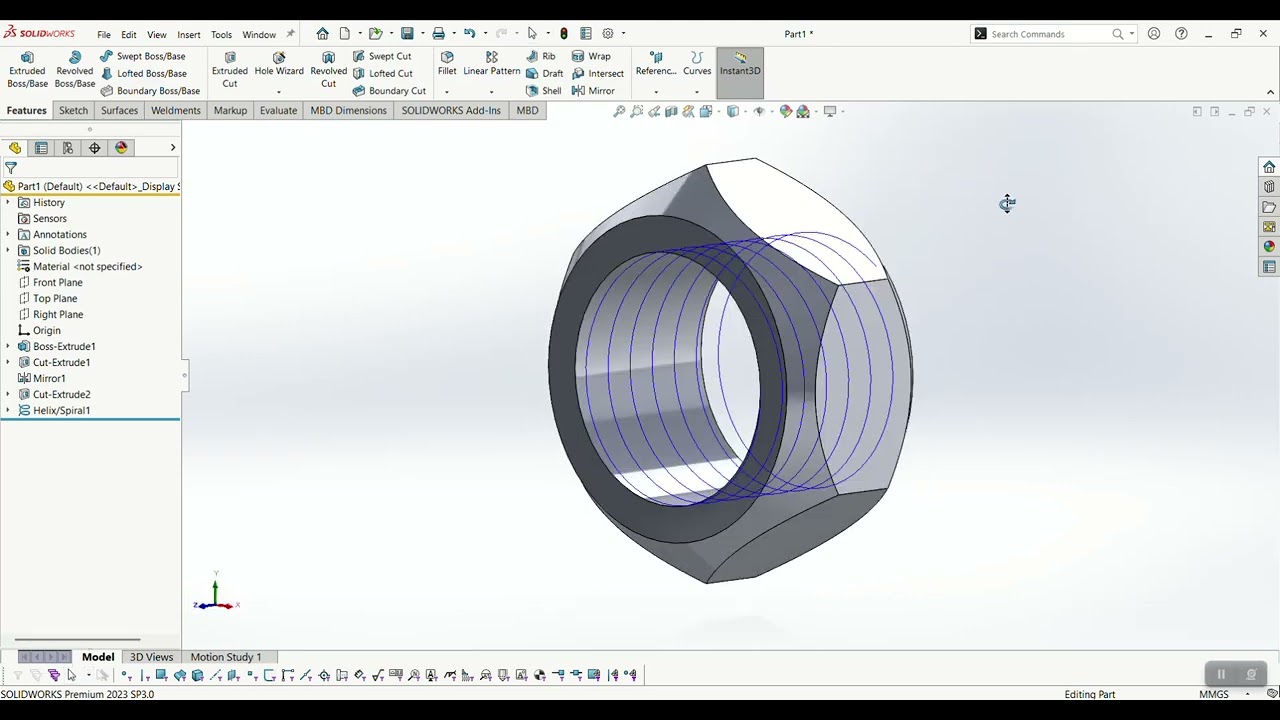
Task: Select the Extruded Cut tool
Action: [x=230, y=70]
